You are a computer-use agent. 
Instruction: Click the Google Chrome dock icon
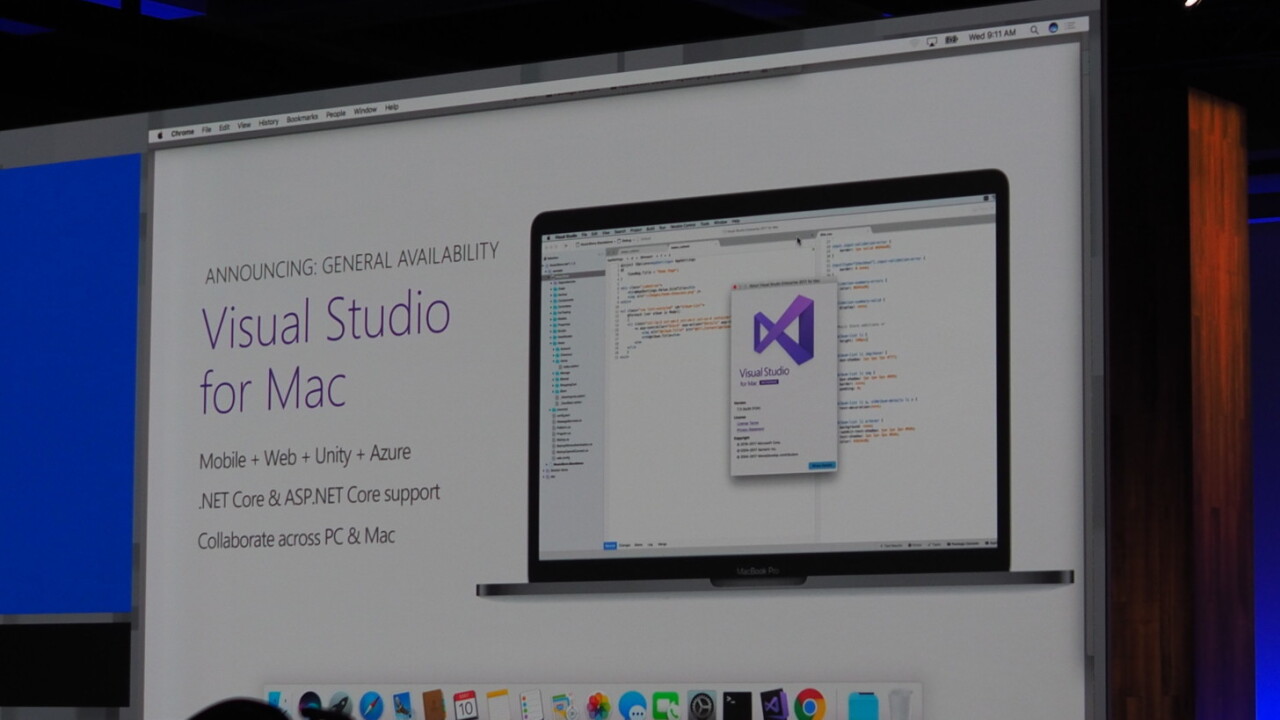[810, 704]
